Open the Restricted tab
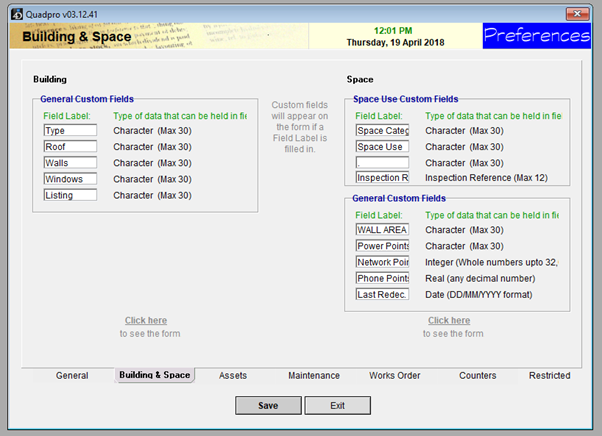The image size is (602, 436). [x=549, y=375]
